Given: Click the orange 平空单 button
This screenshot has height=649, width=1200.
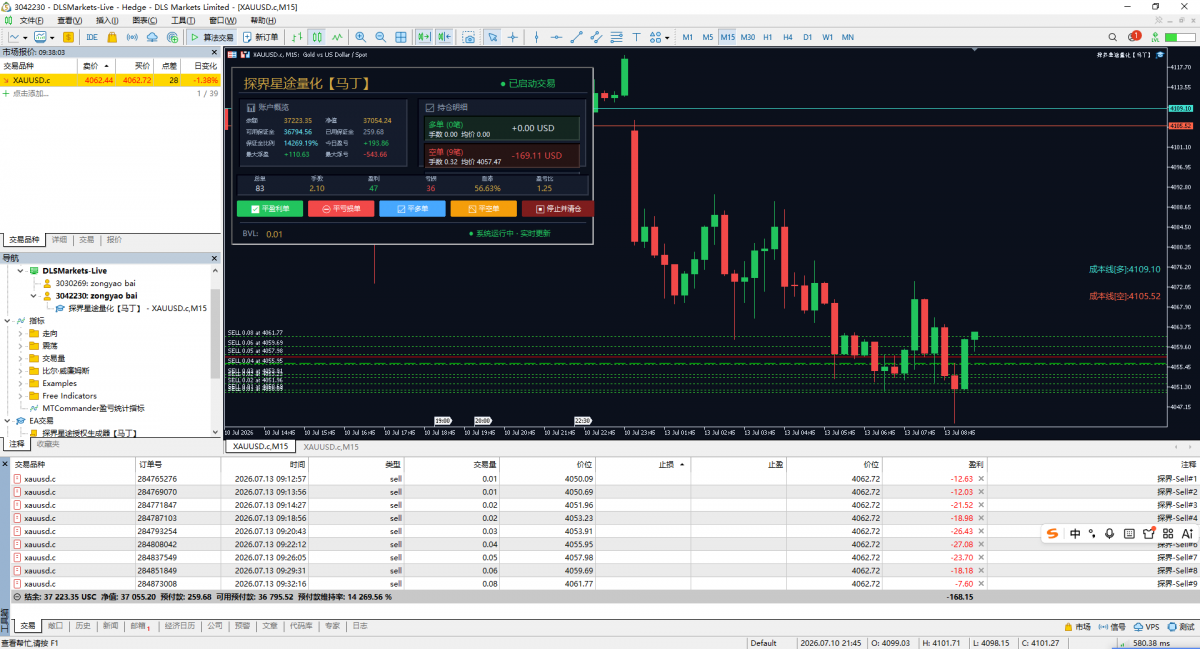Looking at the screenshot, I should point(484,209).
